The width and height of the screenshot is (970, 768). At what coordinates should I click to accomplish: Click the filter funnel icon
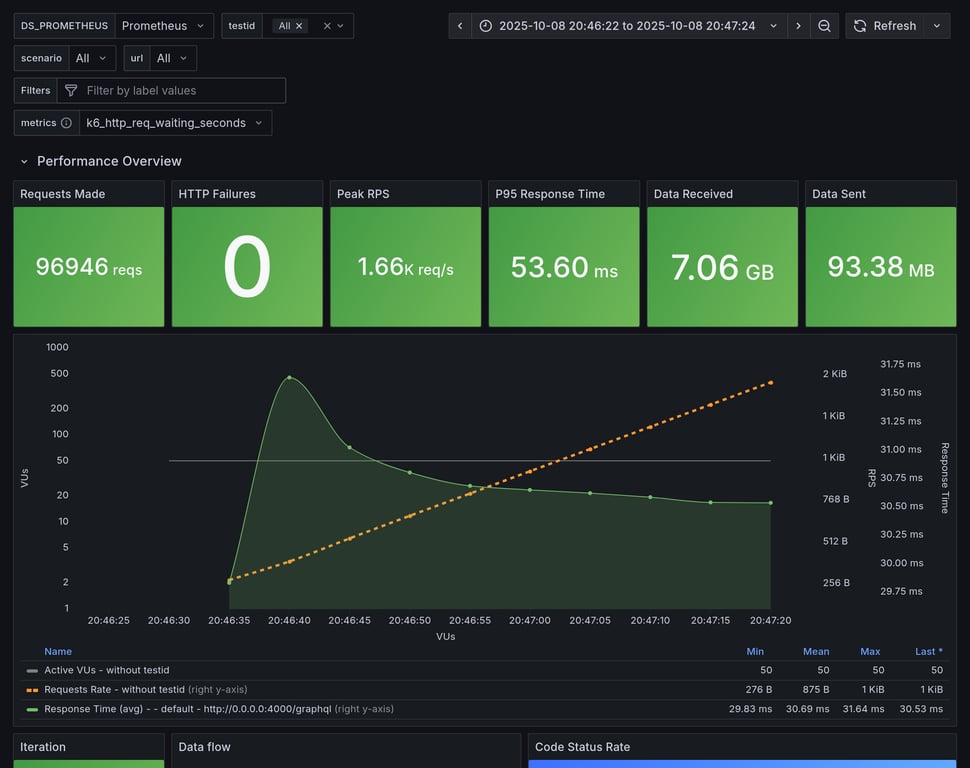pyautogui.click(x=71, y=91)
